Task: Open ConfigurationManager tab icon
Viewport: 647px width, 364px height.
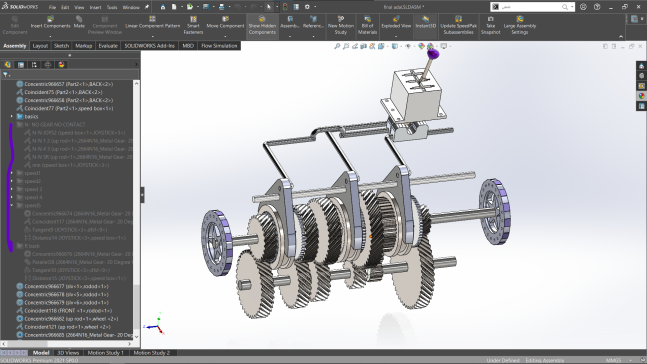Action: (34, 64)
